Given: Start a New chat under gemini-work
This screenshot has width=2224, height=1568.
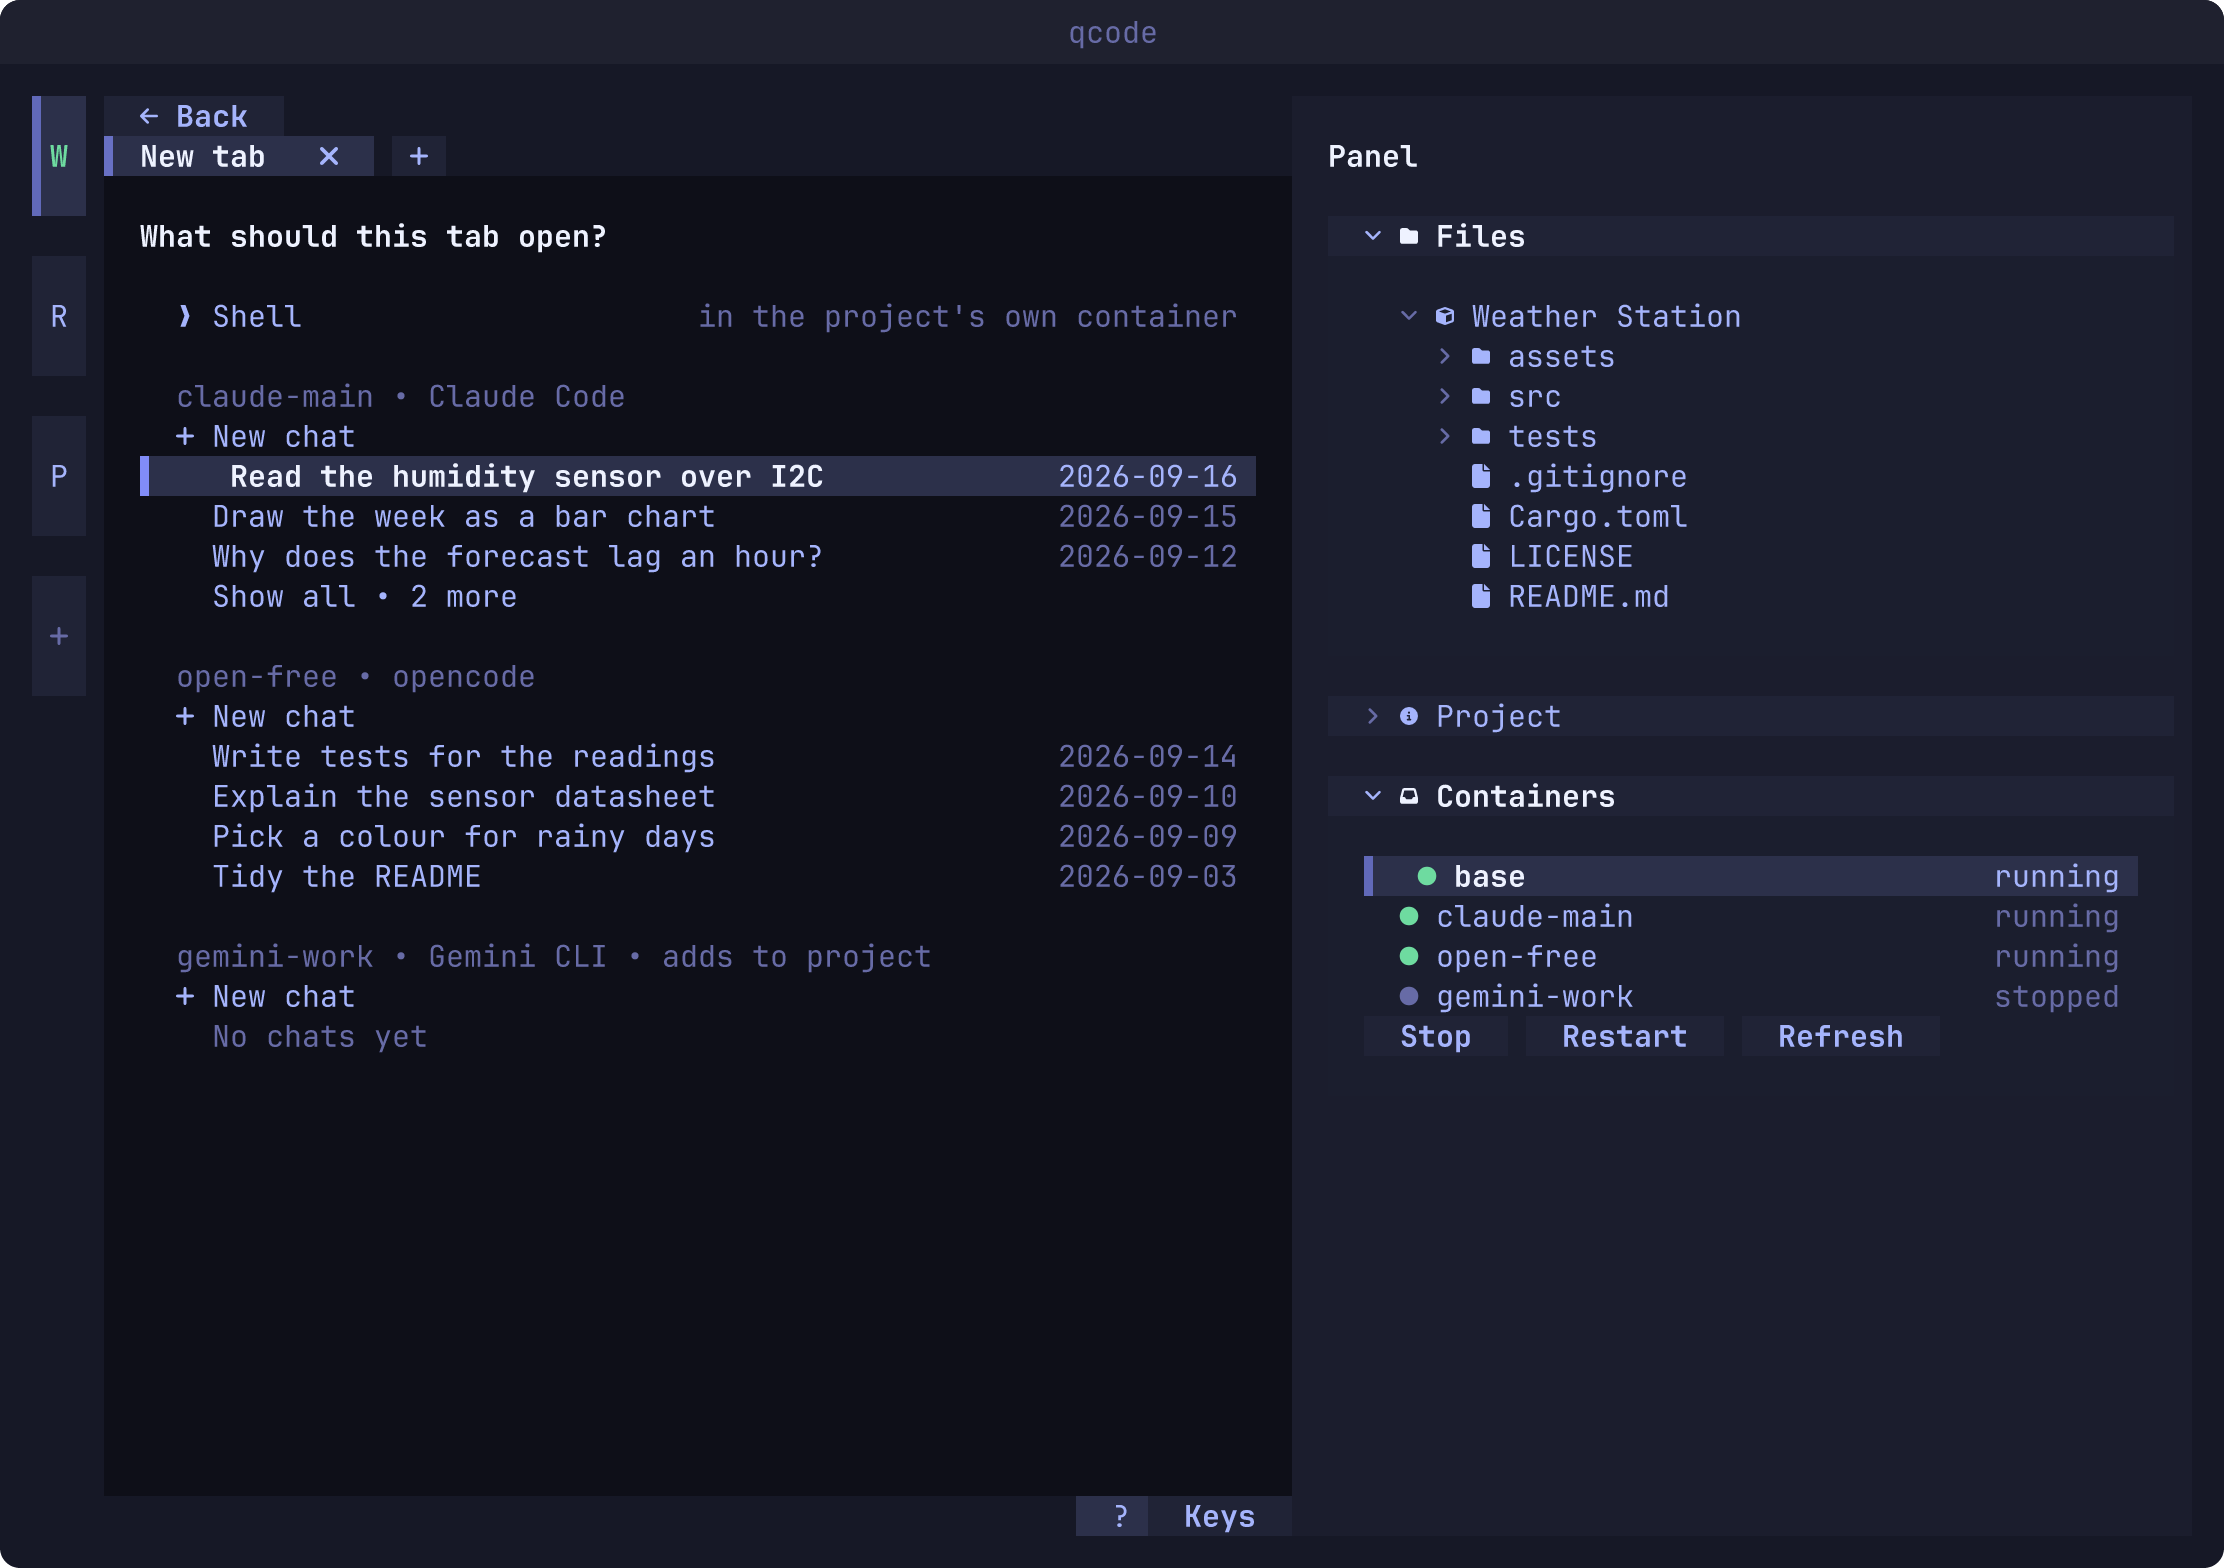Looking at the screenshot, I should pyautogui.click(x=698, y=996).
